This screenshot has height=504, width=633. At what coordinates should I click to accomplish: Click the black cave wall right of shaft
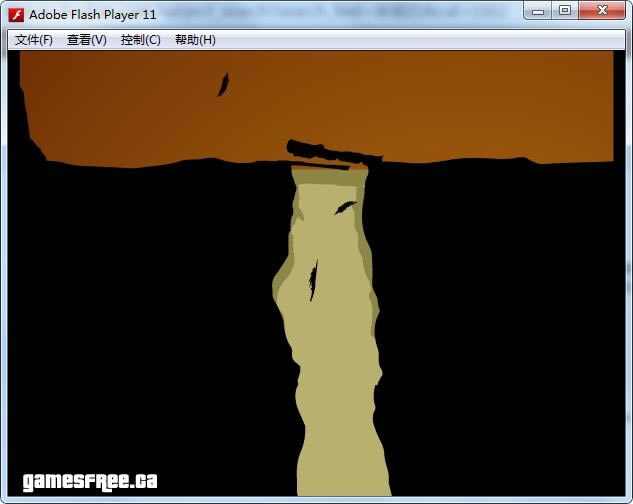click(500, 300)
